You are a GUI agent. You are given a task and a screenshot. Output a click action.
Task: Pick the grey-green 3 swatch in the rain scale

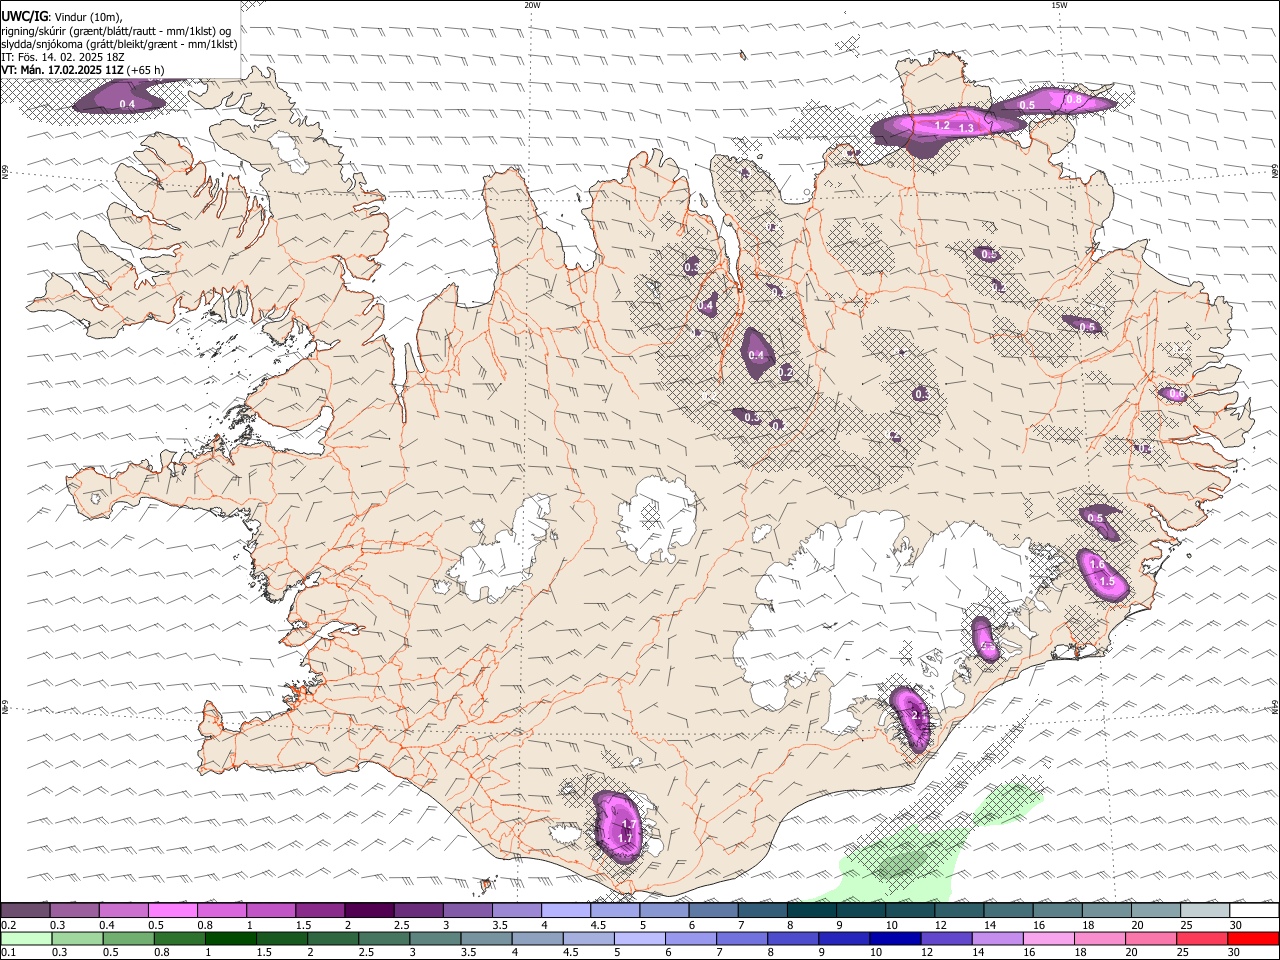pos(436,938)
